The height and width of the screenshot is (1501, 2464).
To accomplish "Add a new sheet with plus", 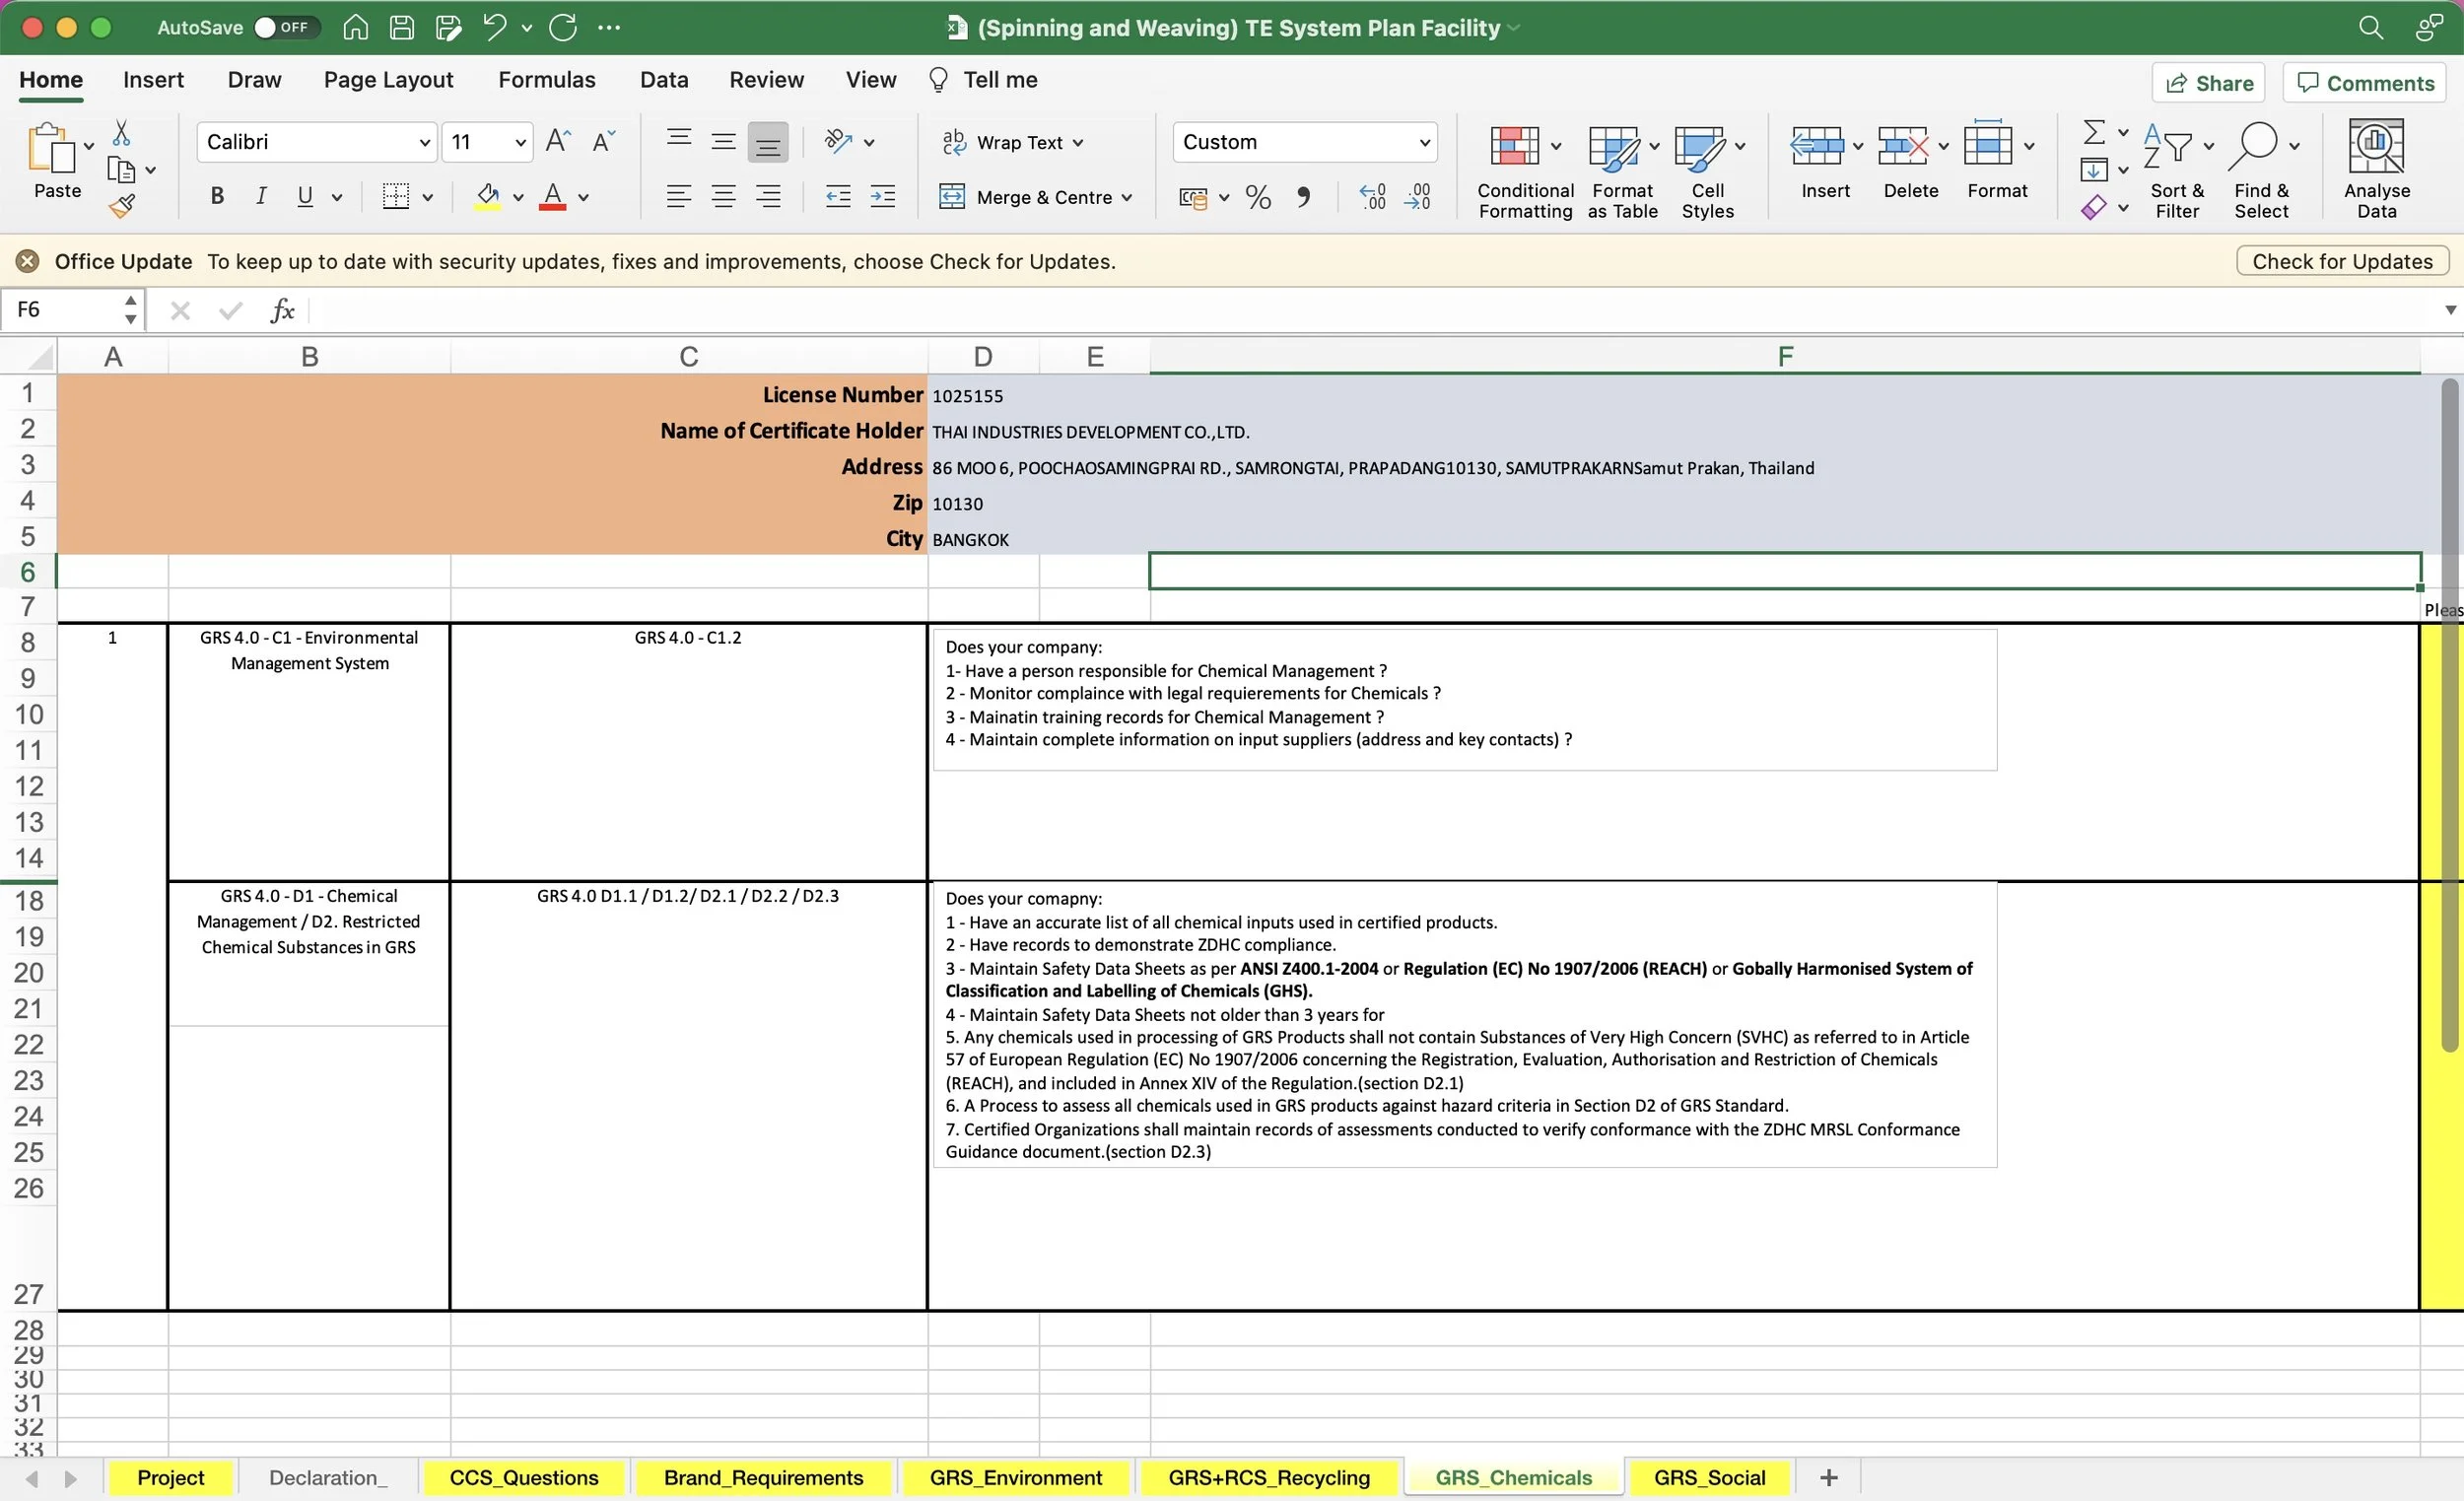I will tap(1829, 1477).
